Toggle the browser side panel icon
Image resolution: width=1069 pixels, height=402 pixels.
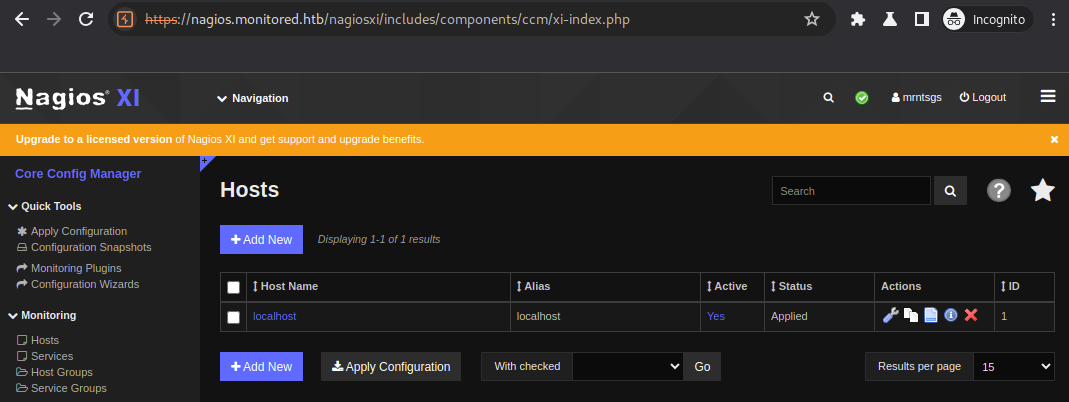(921, 19)
